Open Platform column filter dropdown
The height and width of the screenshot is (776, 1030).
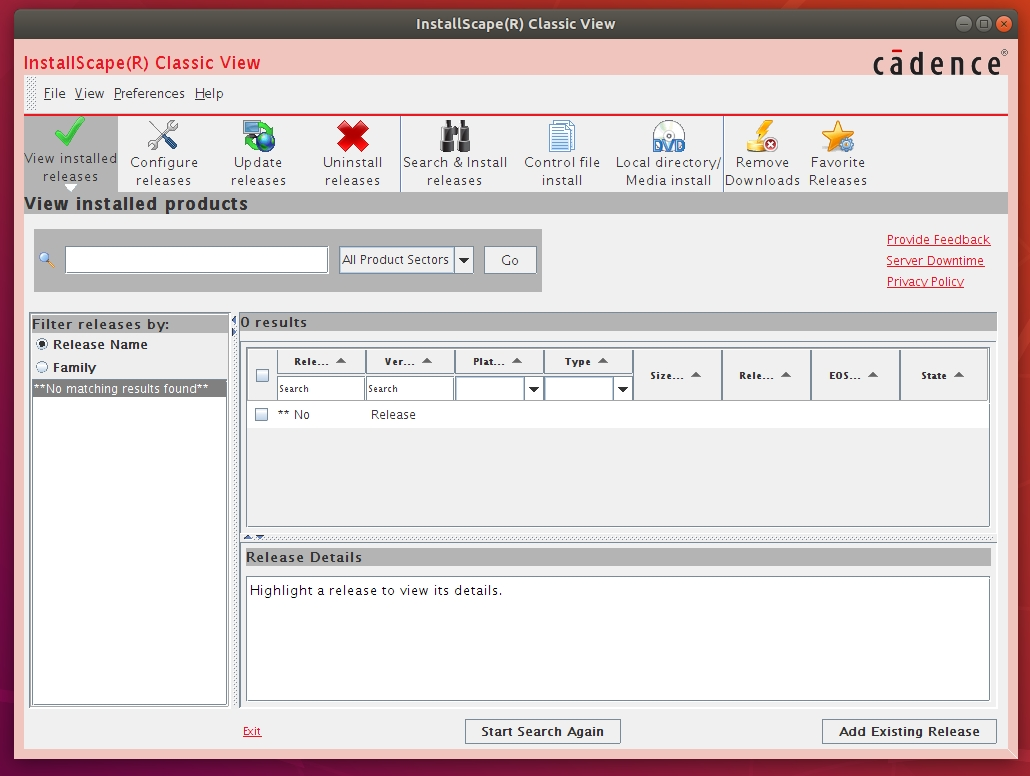click(x=533, y=389)
